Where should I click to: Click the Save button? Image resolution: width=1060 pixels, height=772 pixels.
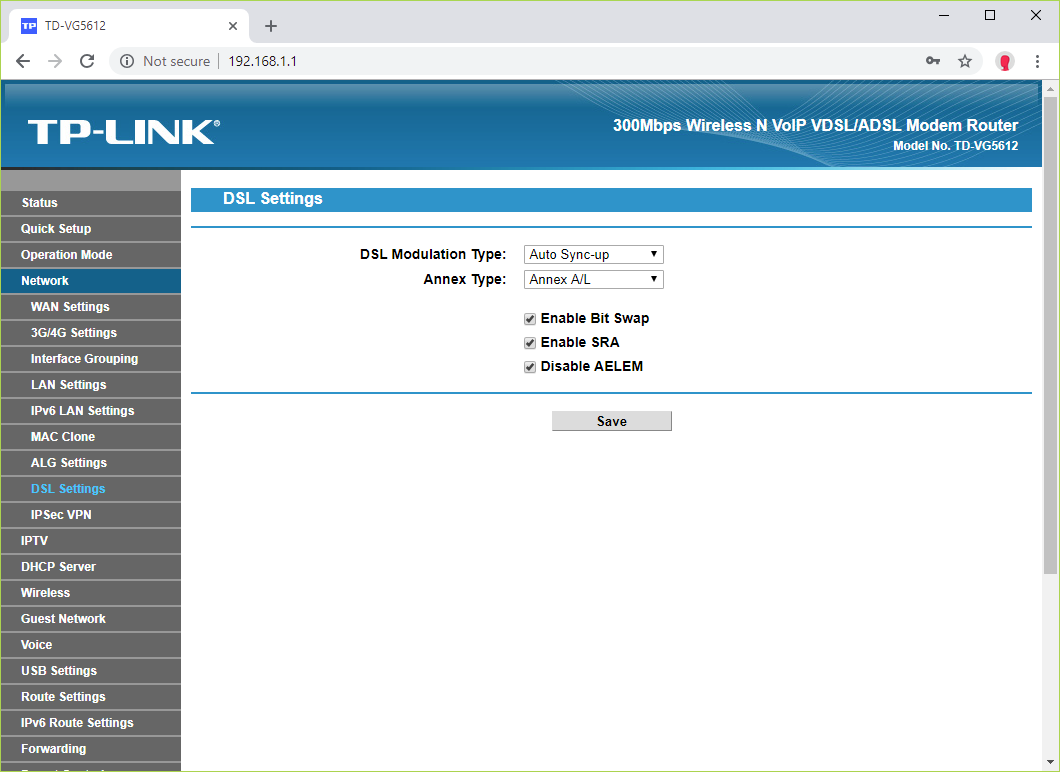pos(612,421)
